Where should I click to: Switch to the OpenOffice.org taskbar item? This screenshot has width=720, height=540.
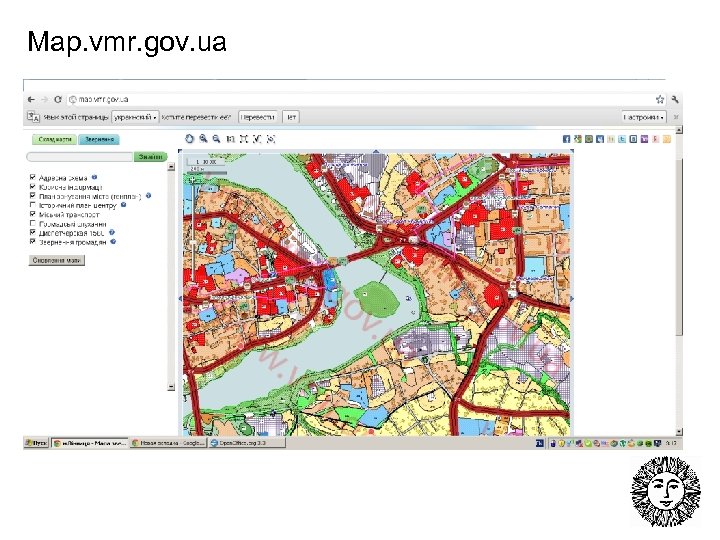click(247, 443)
